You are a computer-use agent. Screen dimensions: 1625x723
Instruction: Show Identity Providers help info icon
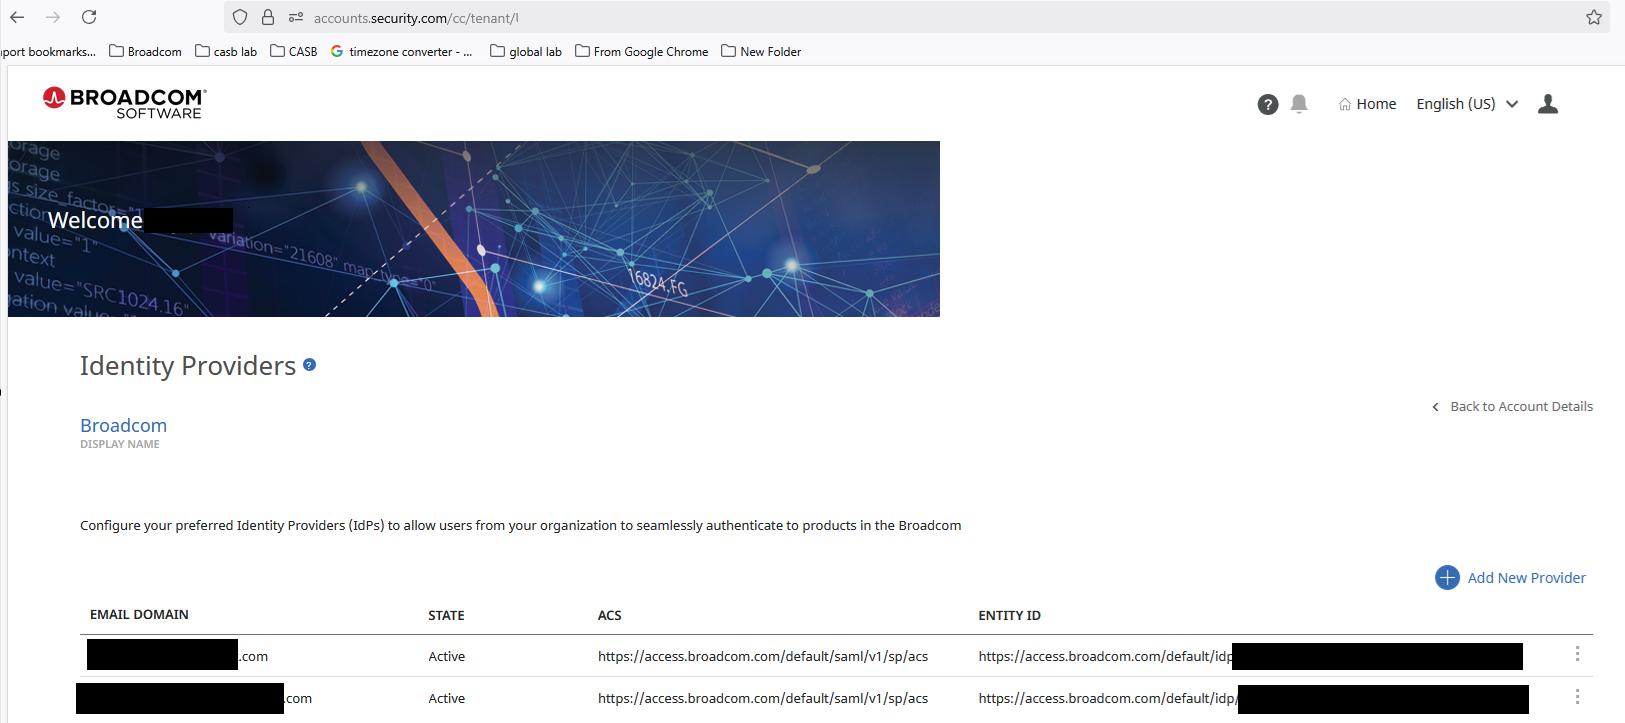(x=310, y=365)
